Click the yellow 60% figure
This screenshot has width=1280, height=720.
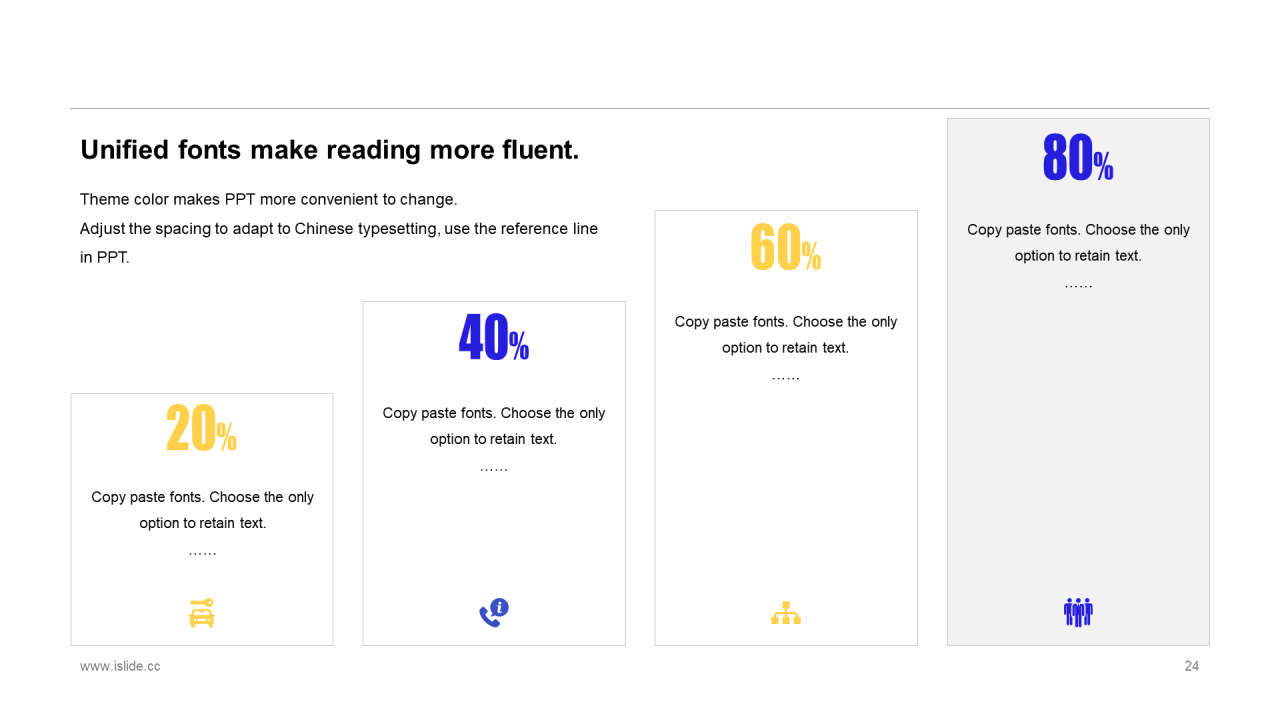pos(786,246)
